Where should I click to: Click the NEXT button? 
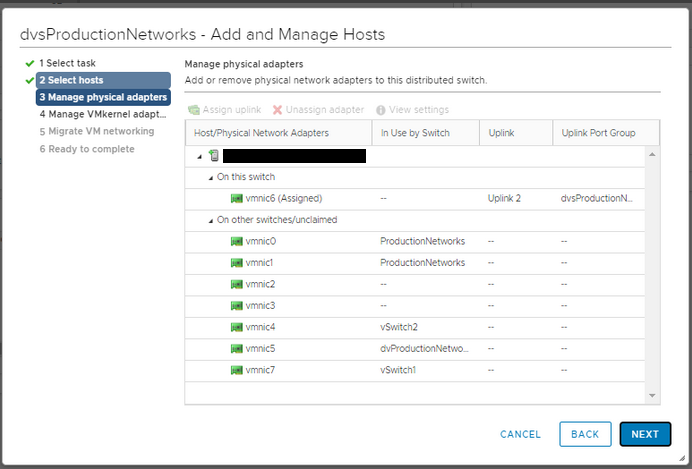point(645,434)
